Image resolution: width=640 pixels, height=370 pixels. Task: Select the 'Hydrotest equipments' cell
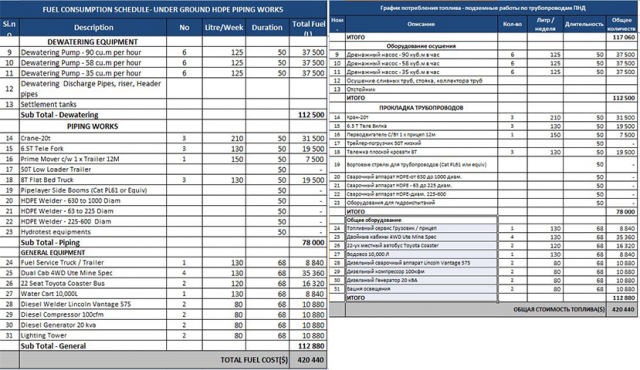click(93, 232)
